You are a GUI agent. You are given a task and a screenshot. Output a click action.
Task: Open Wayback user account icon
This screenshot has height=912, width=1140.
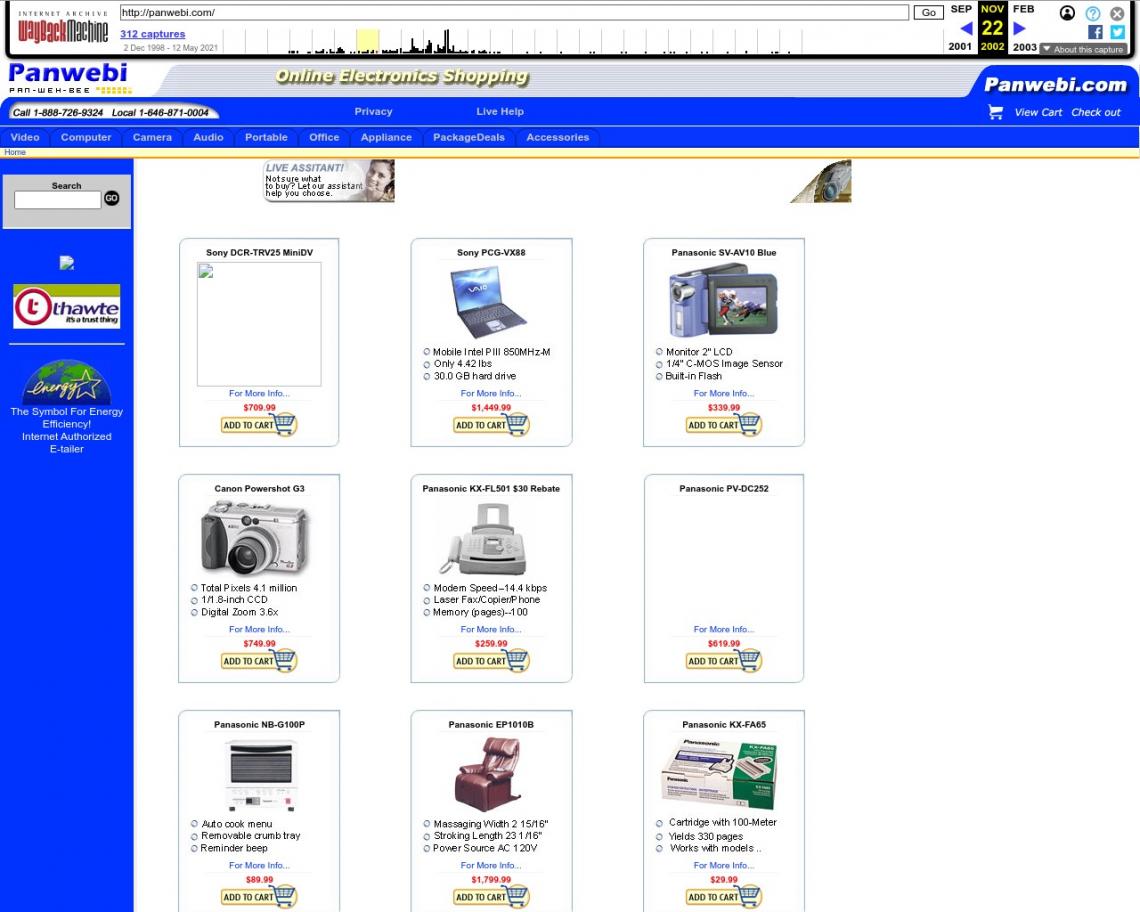click(x=1067, y=13)
